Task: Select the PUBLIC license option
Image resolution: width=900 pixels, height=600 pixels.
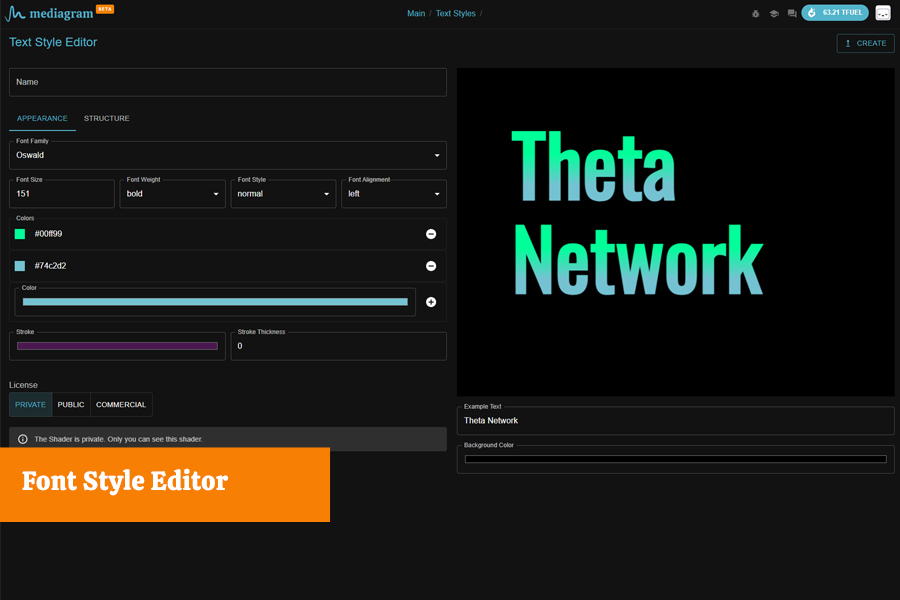Action: [x=71, y=405]
